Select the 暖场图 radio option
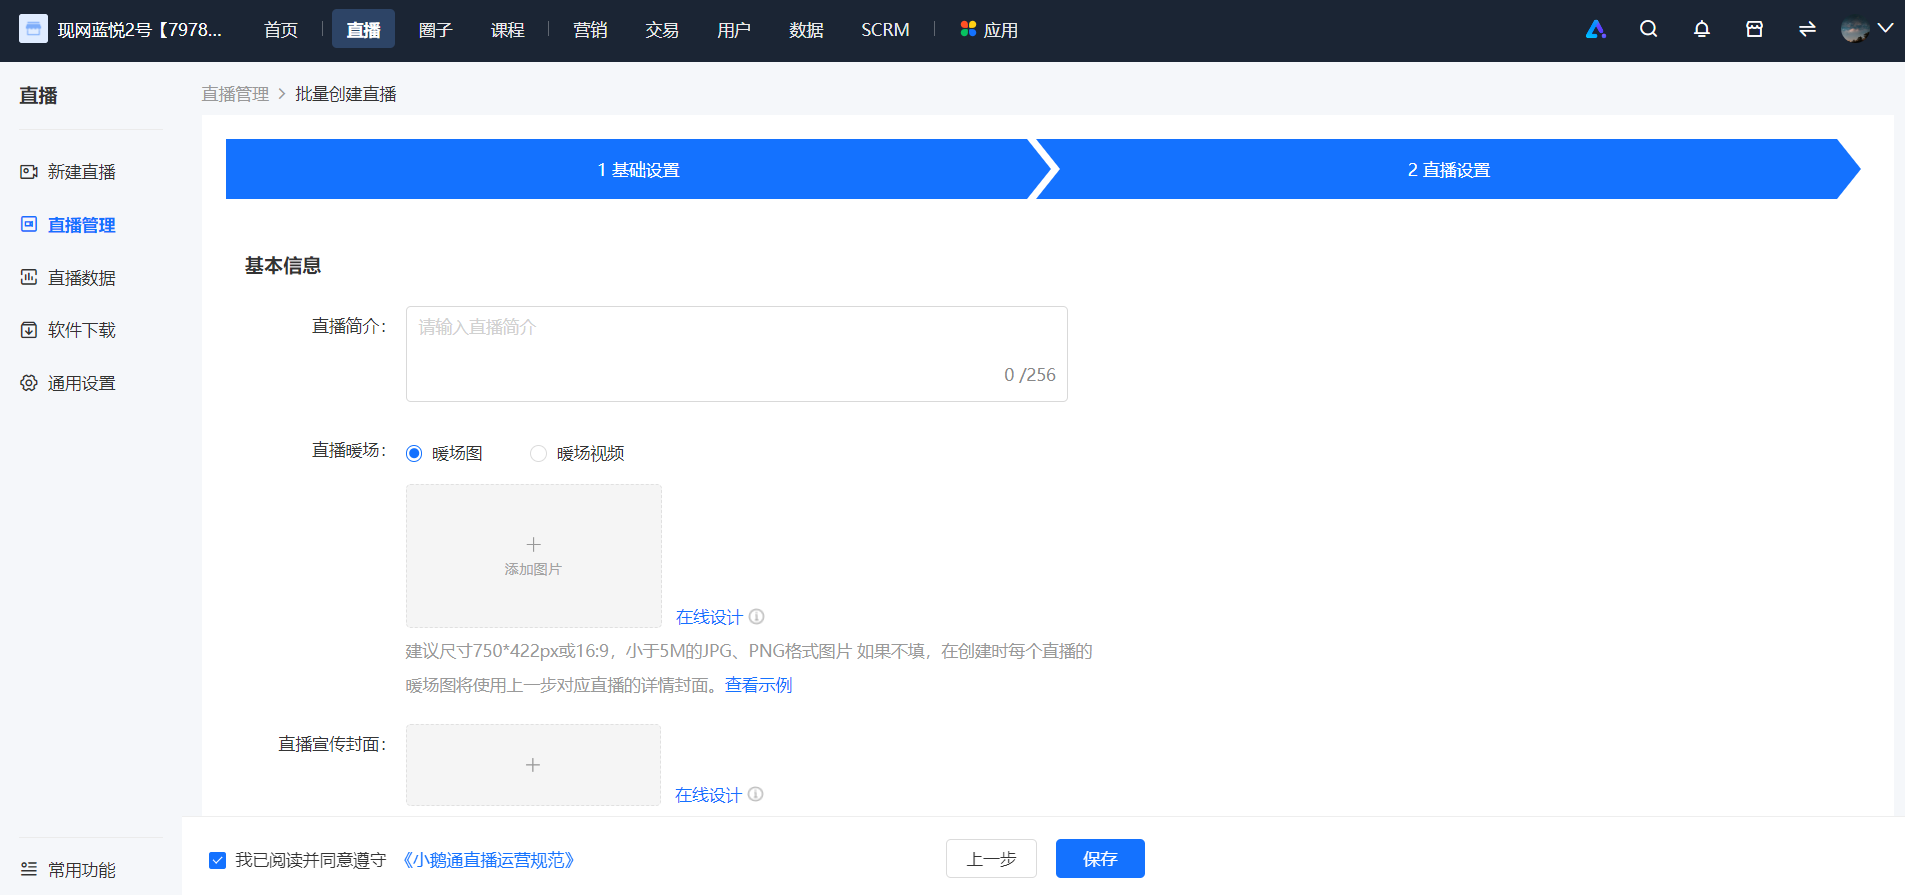Screen dimensions: 1905x895 point(414,453)
